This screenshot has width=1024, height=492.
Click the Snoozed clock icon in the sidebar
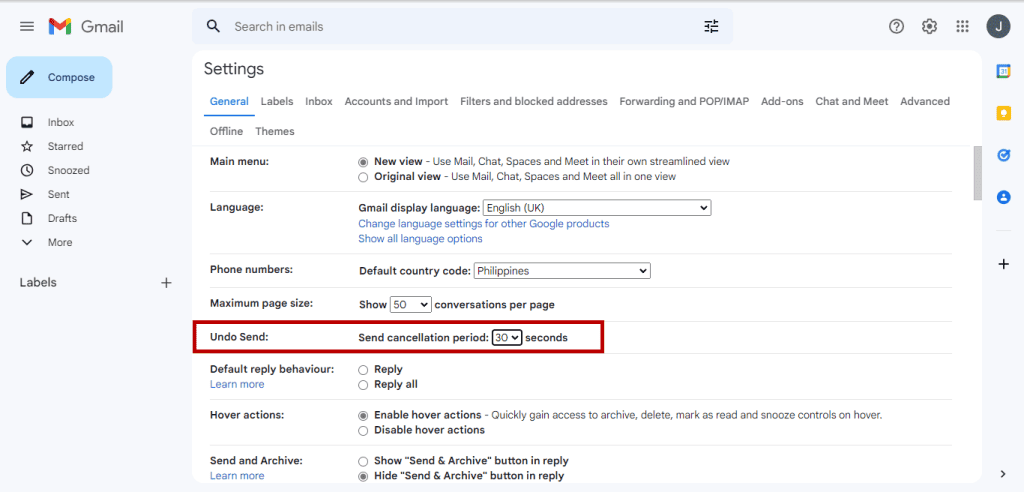[x=27, y=171]
